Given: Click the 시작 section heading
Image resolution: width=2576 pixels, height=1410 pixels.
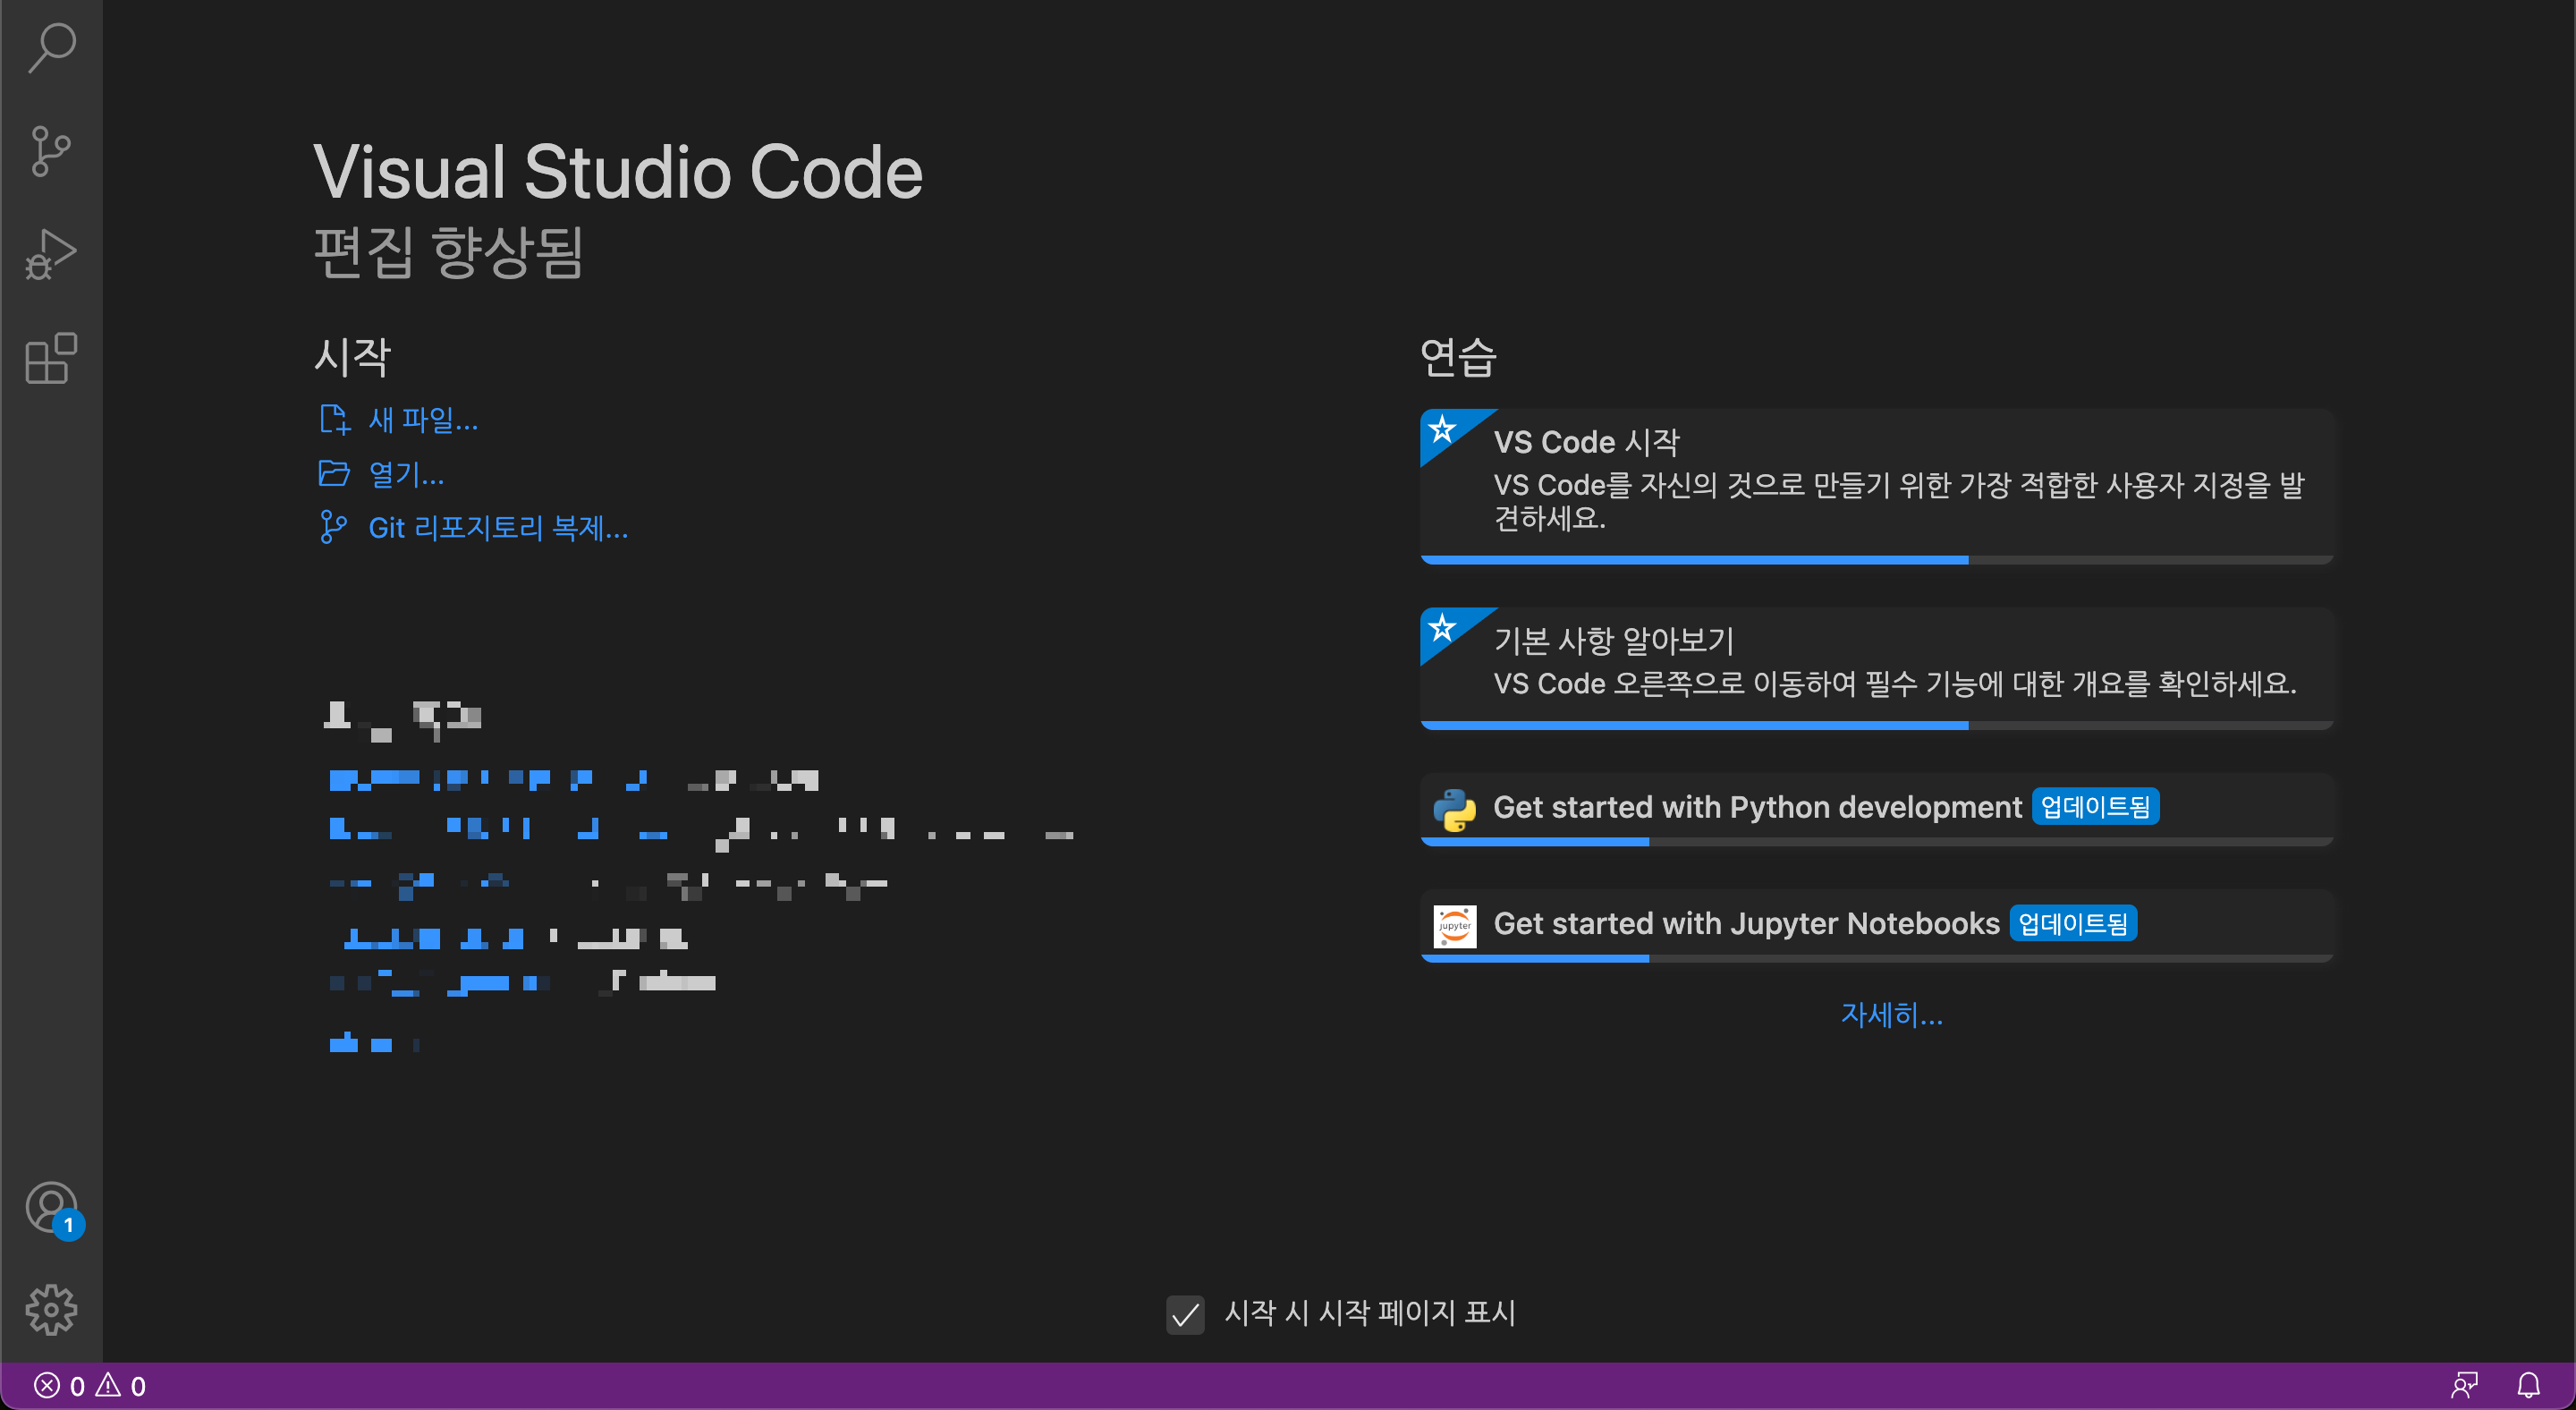Looking at the screenshot, I should pyautogui.click(x=352, y=357).
